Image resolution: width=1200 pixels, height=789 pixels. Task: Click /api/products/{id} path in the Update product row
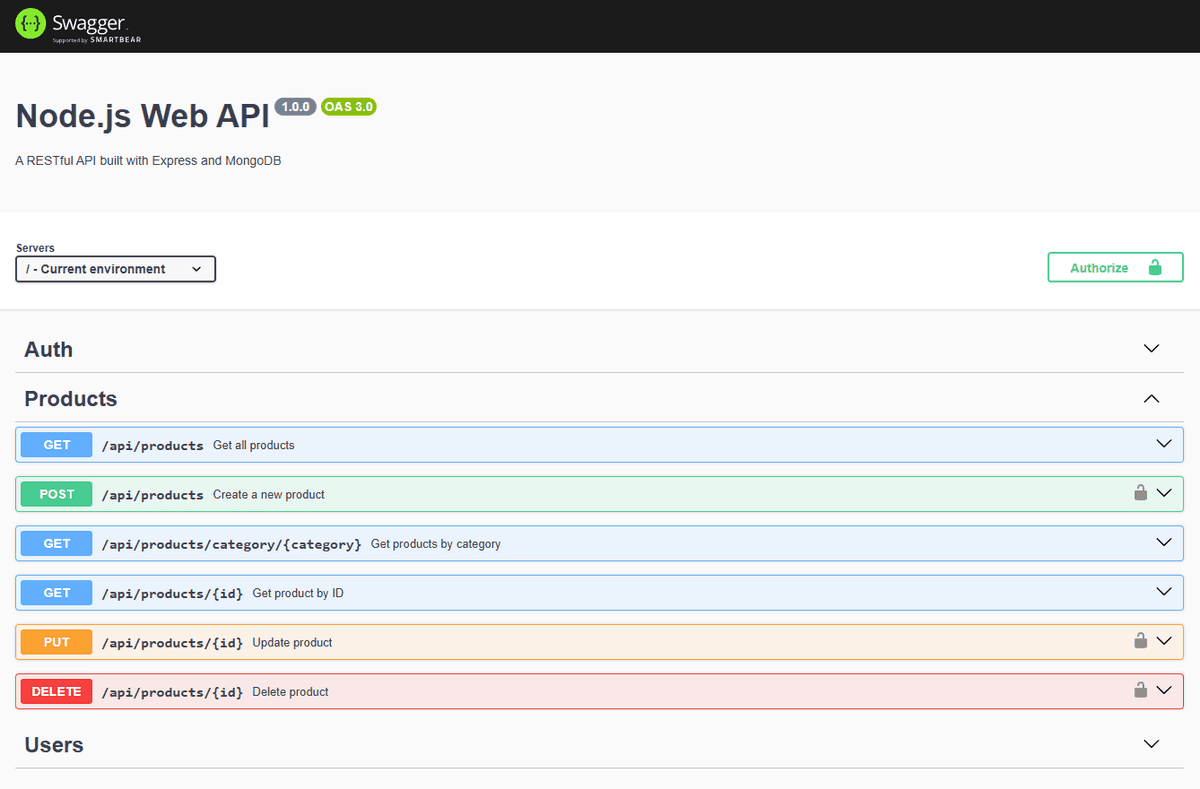(x=172, y=642)
